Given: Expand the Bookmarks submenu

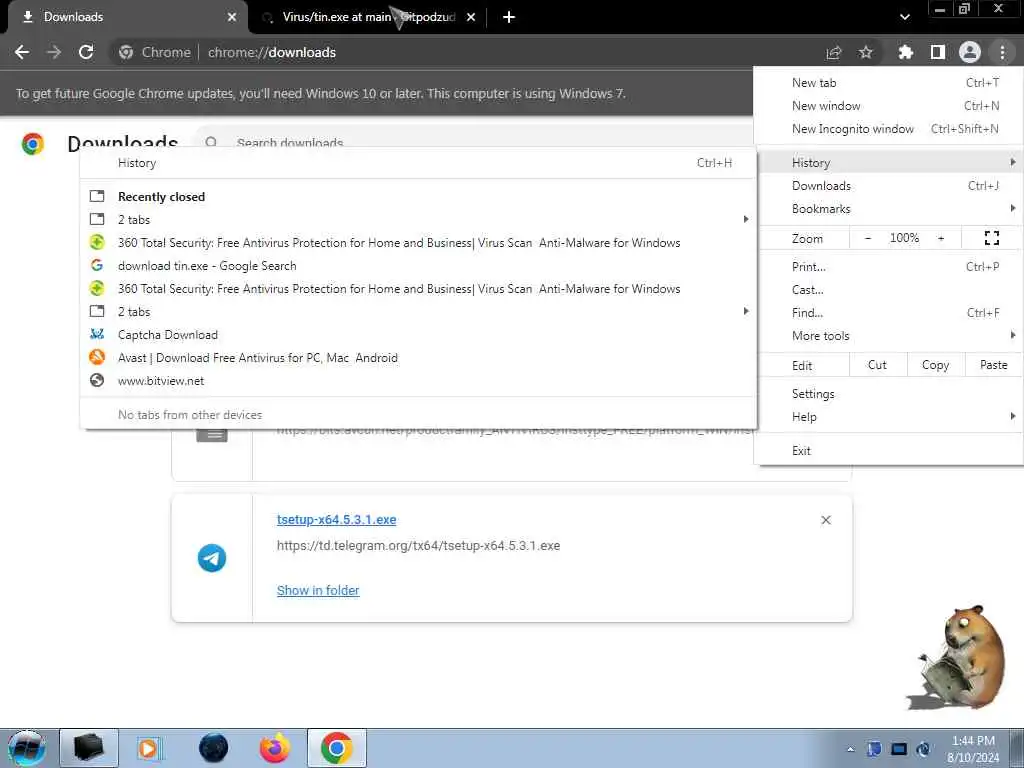Looking at the screenshot, I should pos(888,209).
